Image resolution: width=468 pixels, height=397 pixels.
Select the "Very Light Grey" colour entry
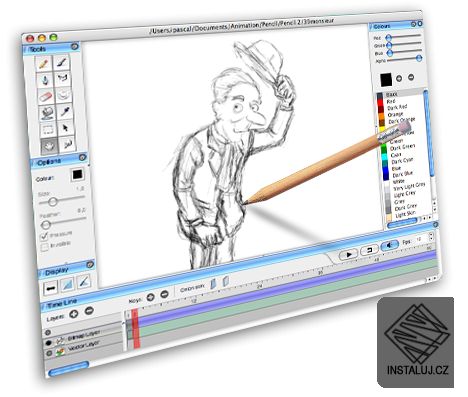(409, 187)
